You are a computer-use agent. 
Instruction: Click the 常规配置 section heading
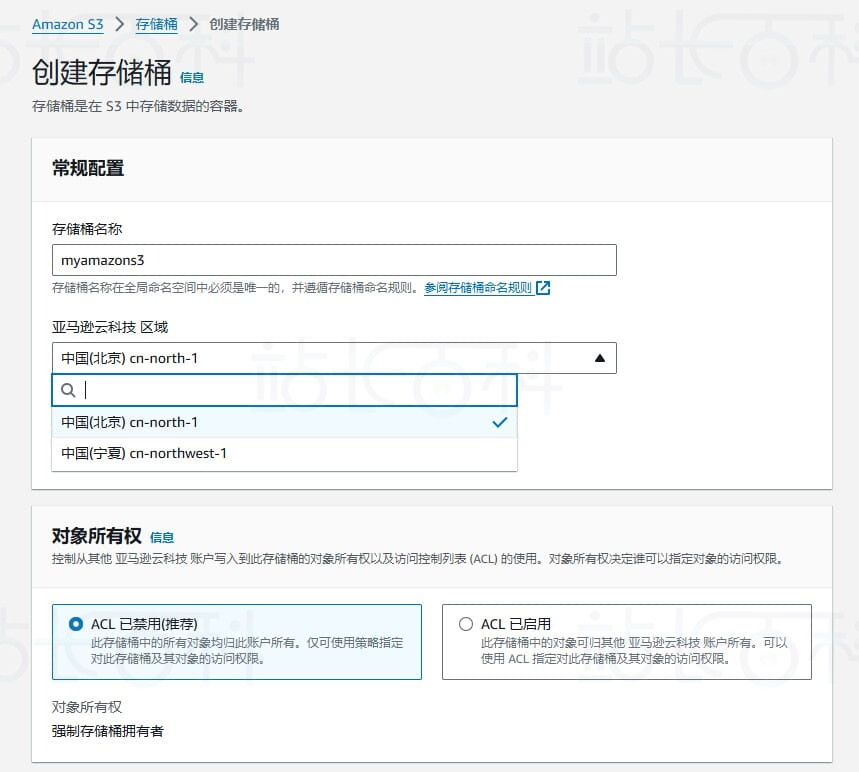coord(88,168)
